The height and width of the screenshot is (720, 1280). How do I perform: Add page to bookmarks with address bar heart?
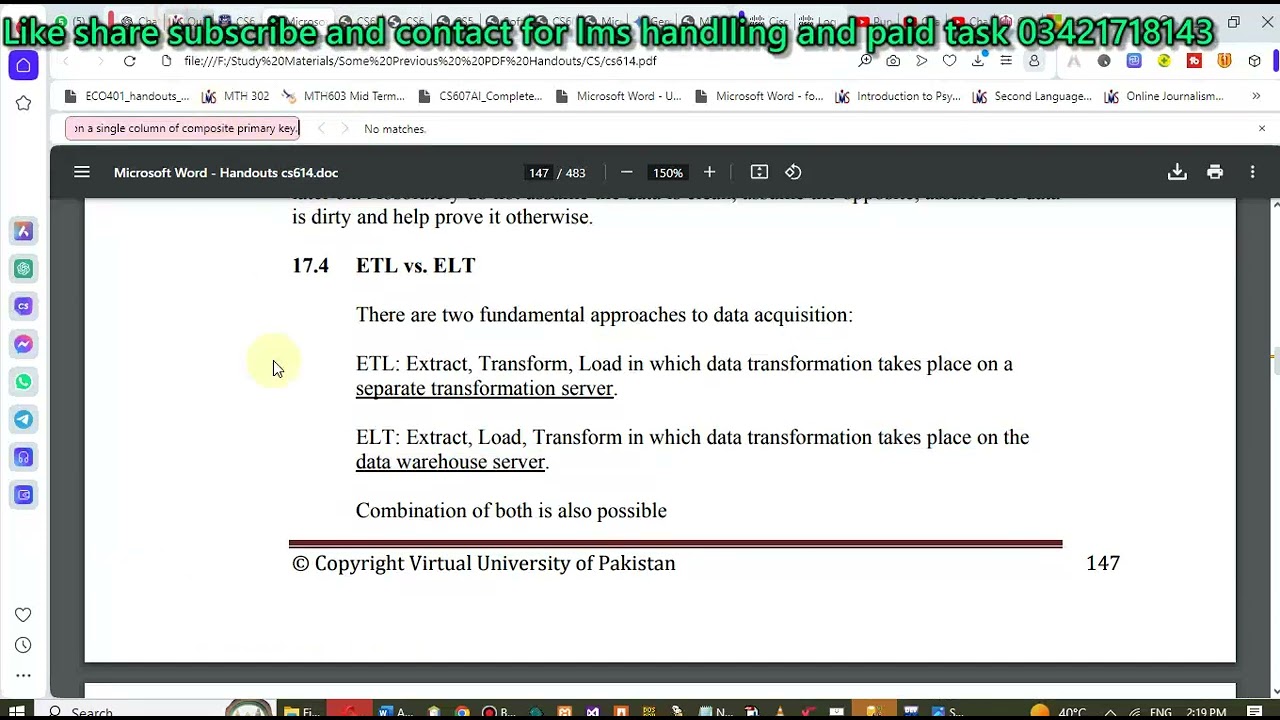[x=949, y=61]
